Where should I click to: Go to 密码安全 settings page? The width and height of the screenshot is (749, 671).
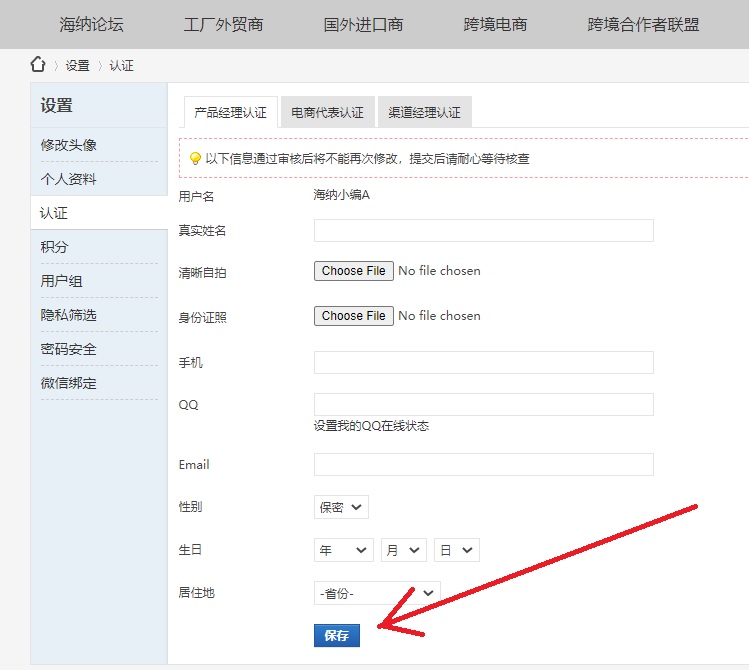coord(69,349)
